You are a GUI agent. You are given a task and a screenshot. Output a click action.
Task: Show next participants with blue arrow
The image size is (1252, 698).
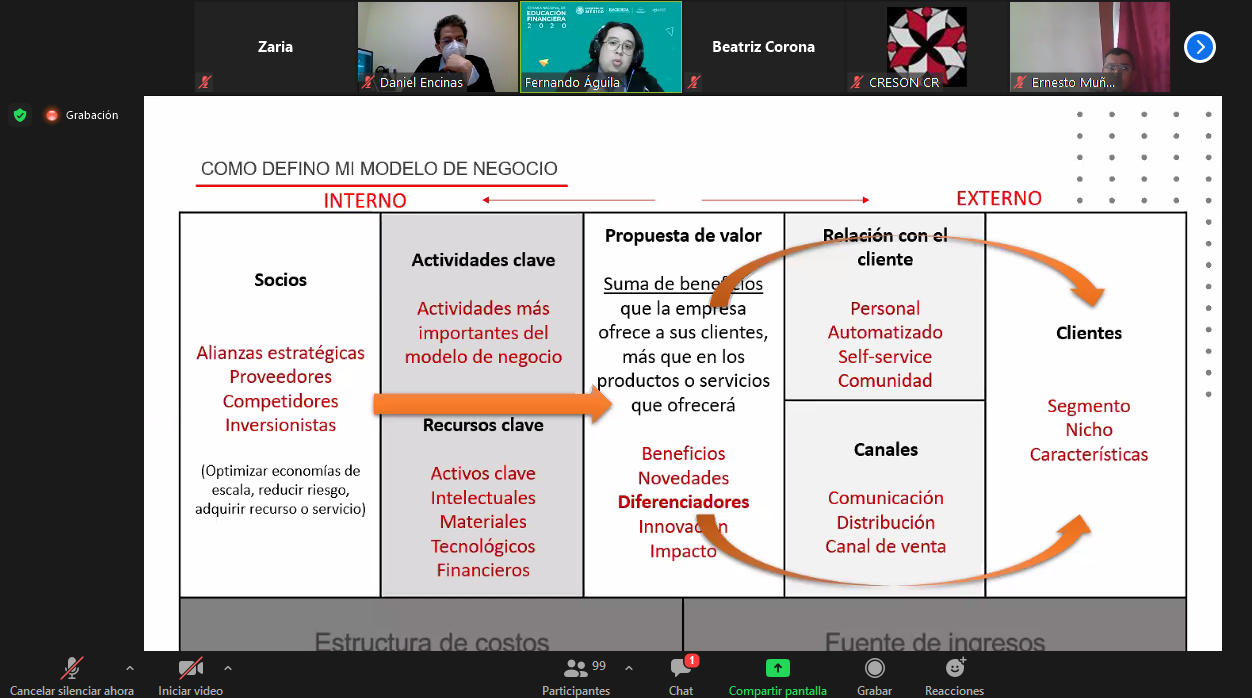pos(1199,47)
